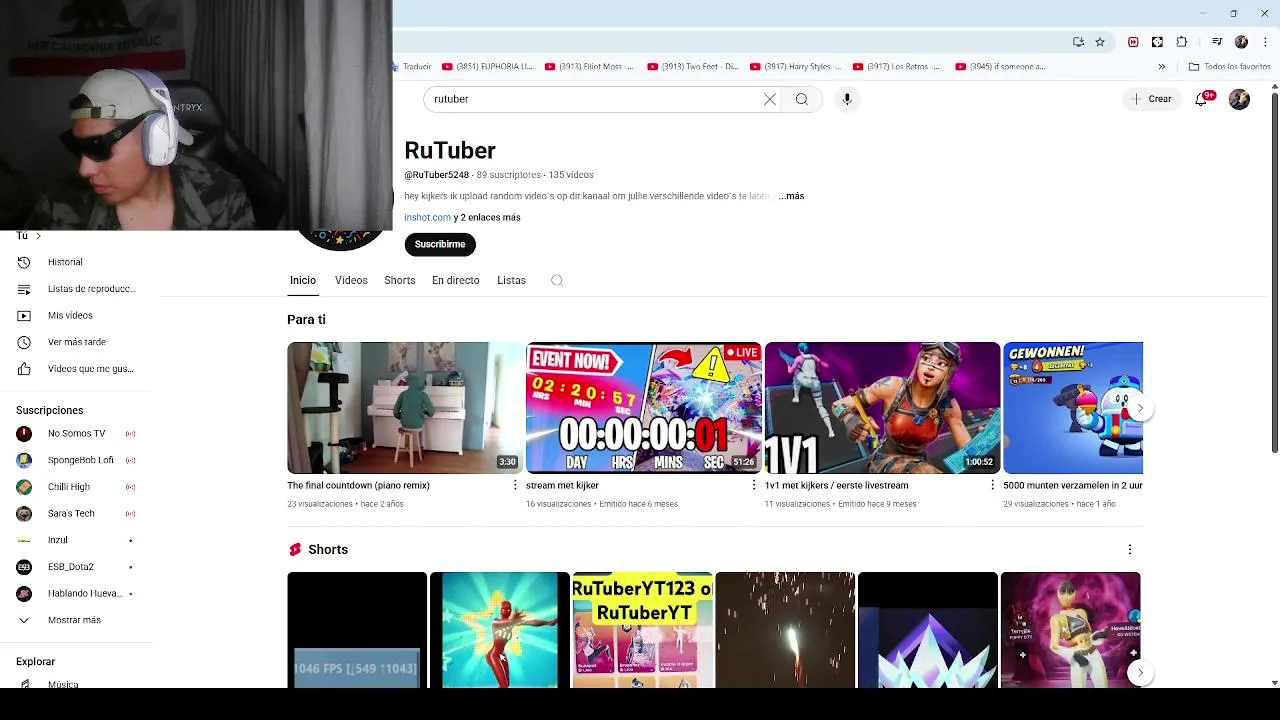
Task: Expand the Tú section chevron
Action: pyautogui.click(x=38, y=236)
